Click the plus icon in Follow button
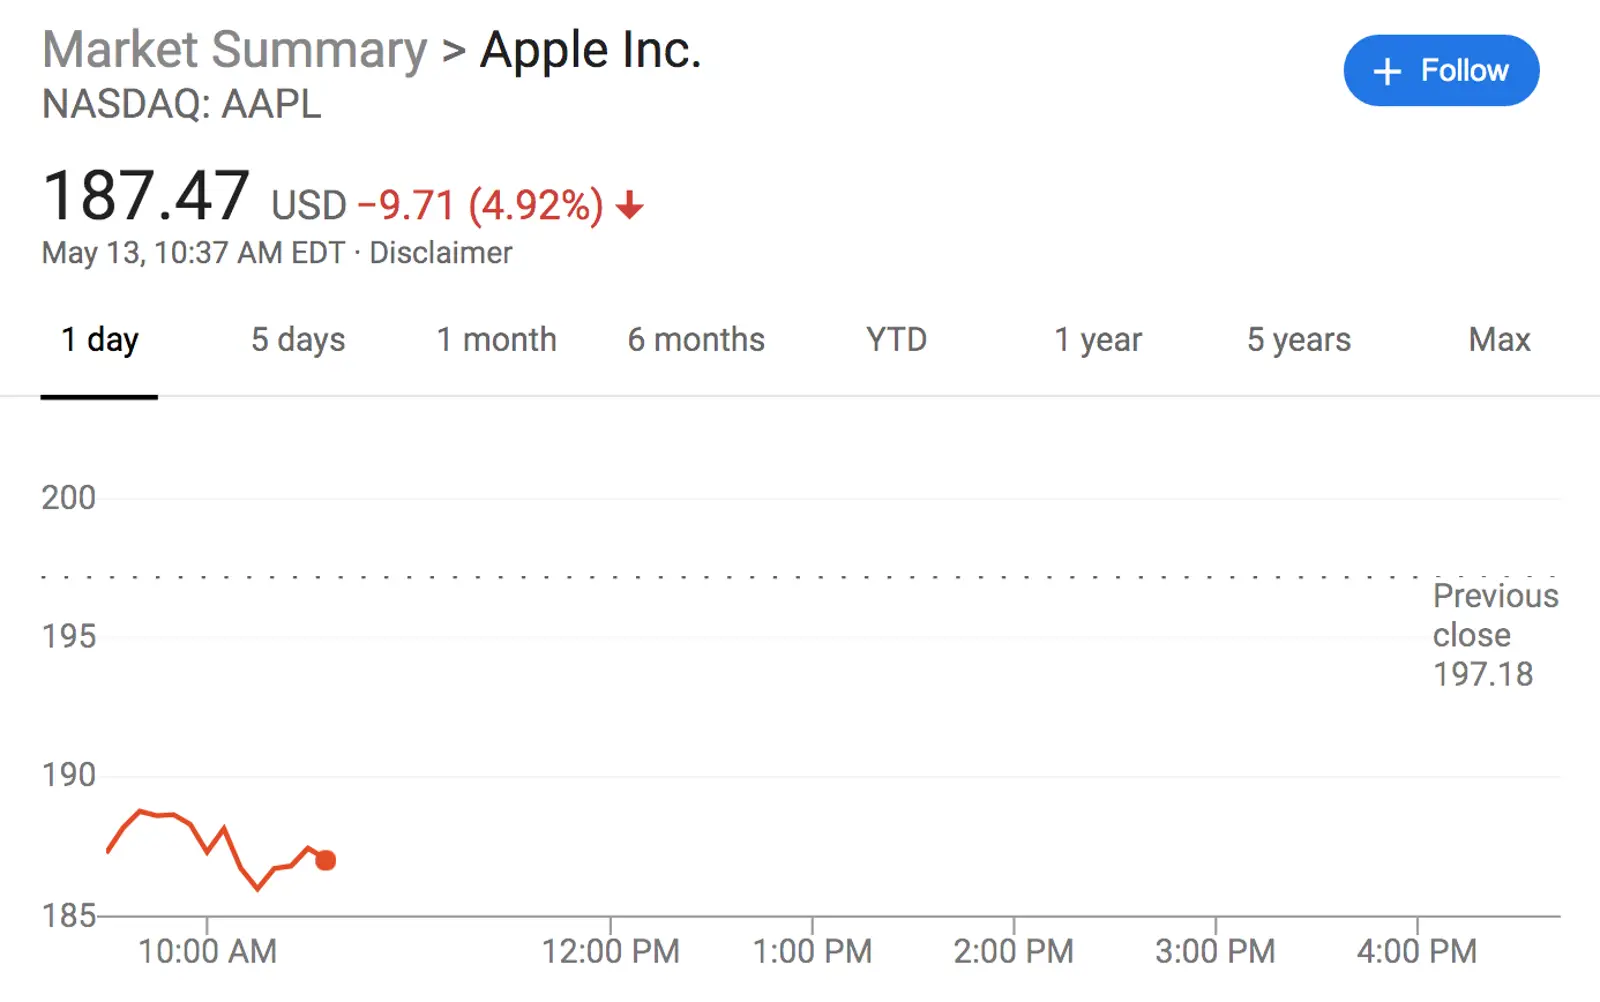This screenshot has width=1600, height=1002. 1387,71
